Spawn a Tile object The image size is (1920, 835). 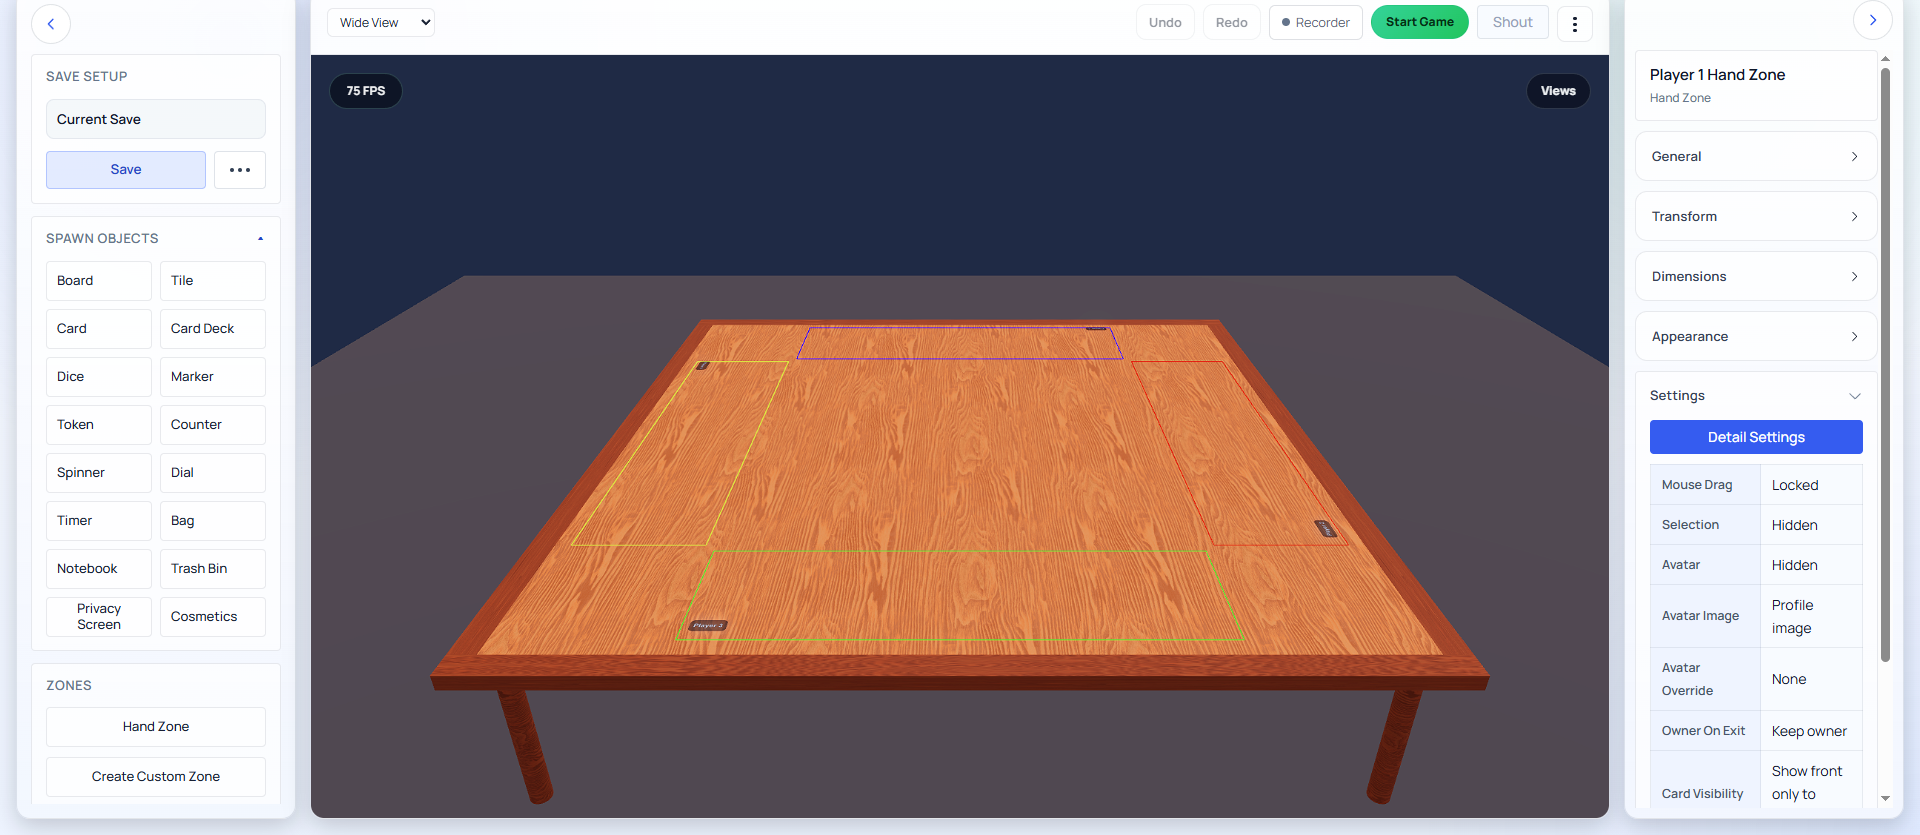pyautogui.click(x=213, y=281)
